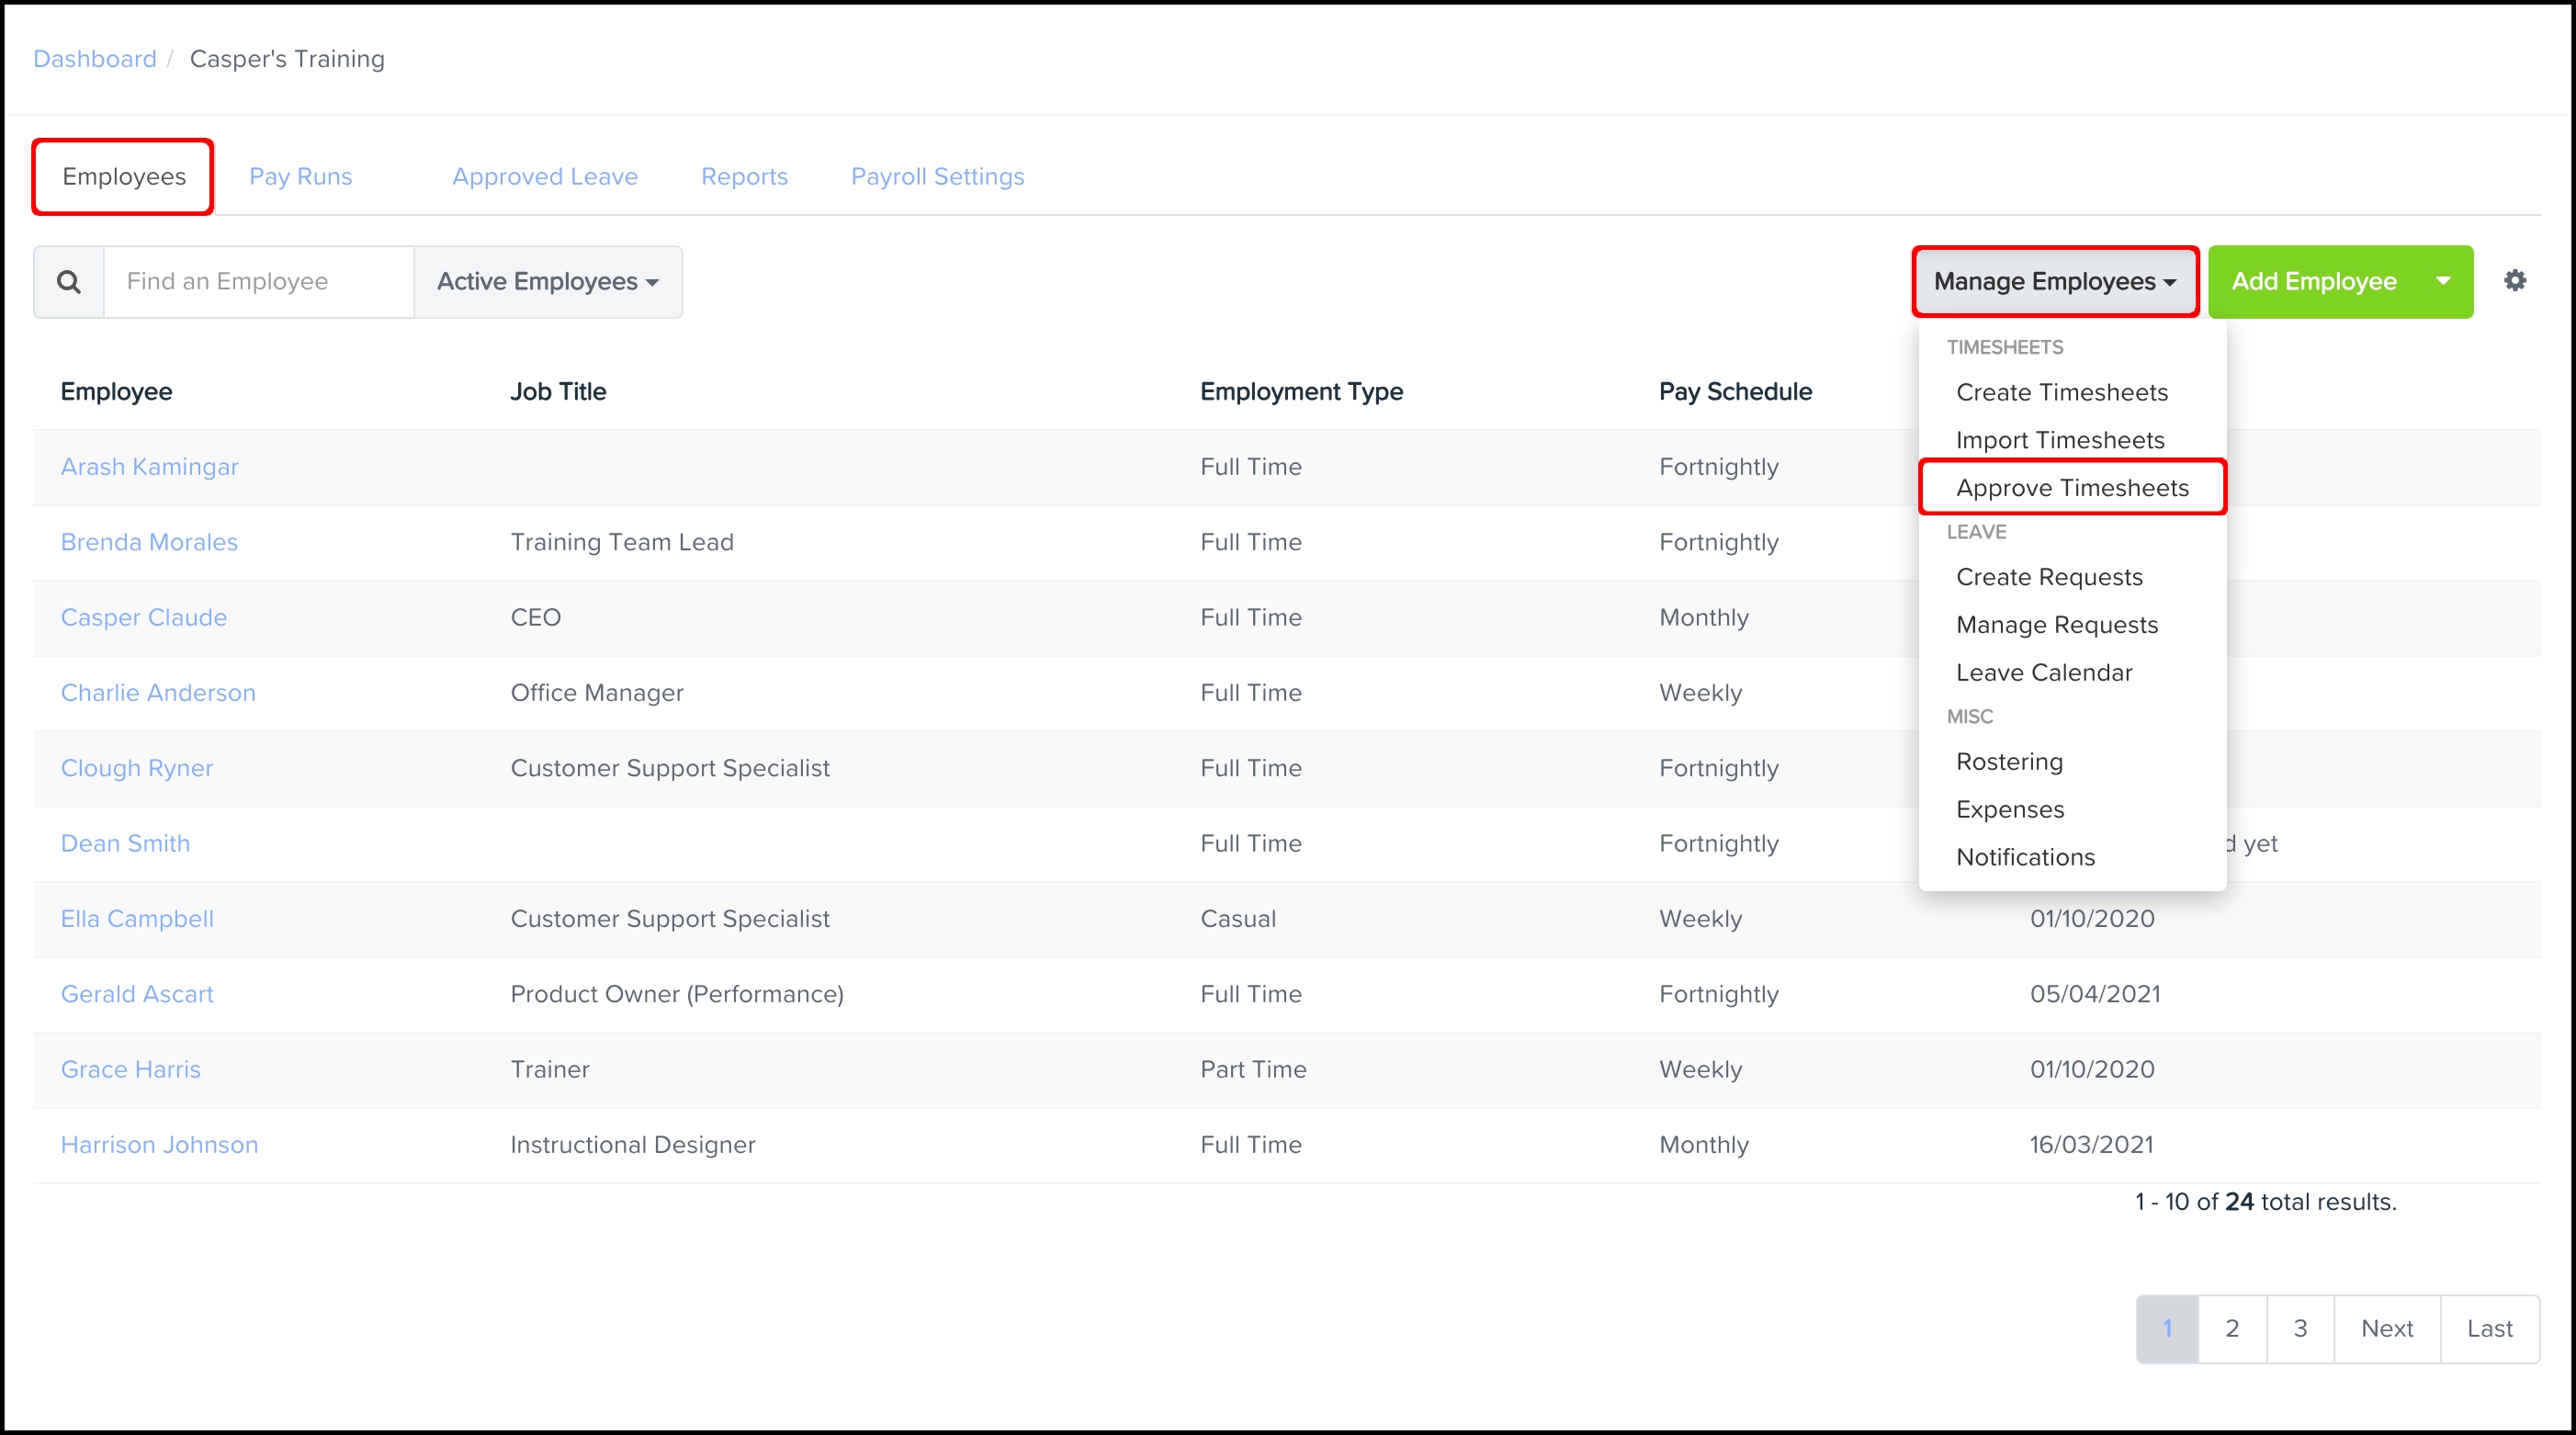The image size is (2576, 1435).
Task: Open Brenda Morales employee record
Action: coord(149,542)
